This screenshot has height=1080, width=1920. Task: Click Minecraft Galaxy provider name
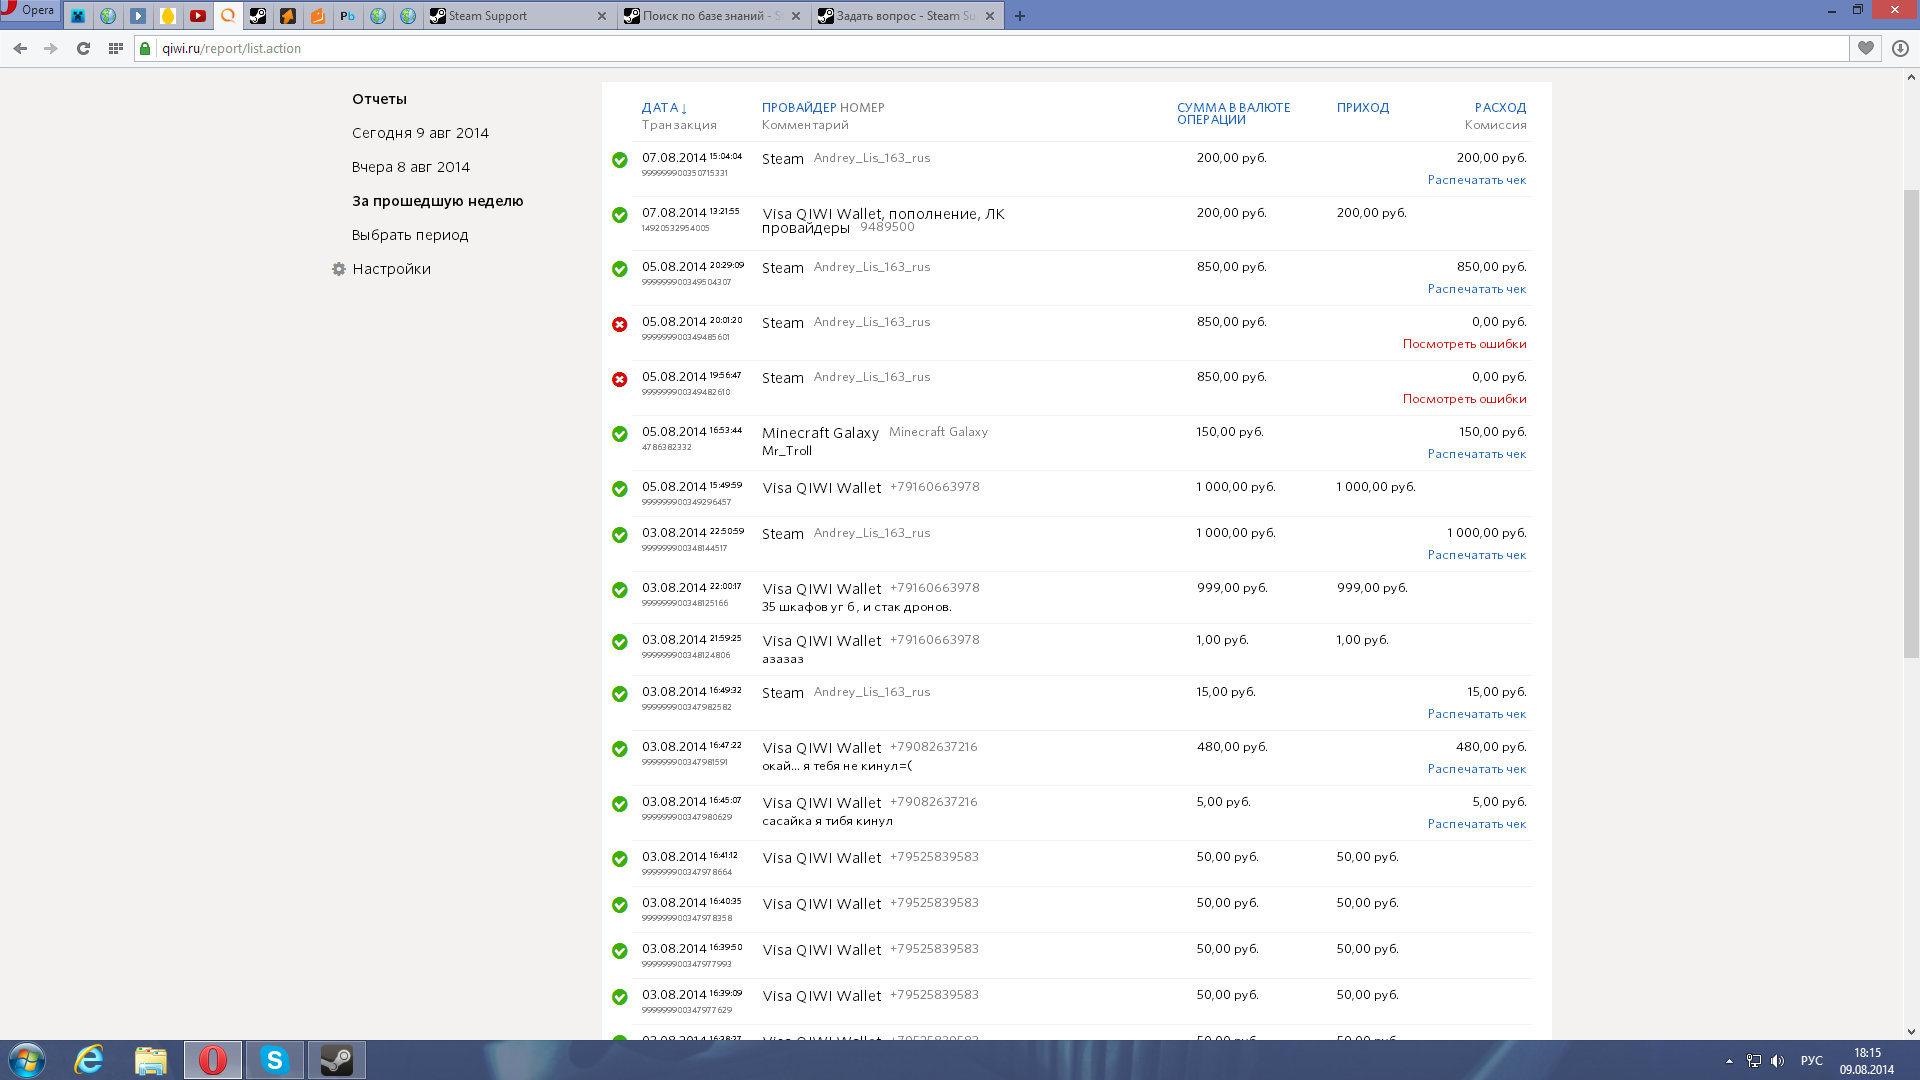pyautogui.click(x=820, y=433)
